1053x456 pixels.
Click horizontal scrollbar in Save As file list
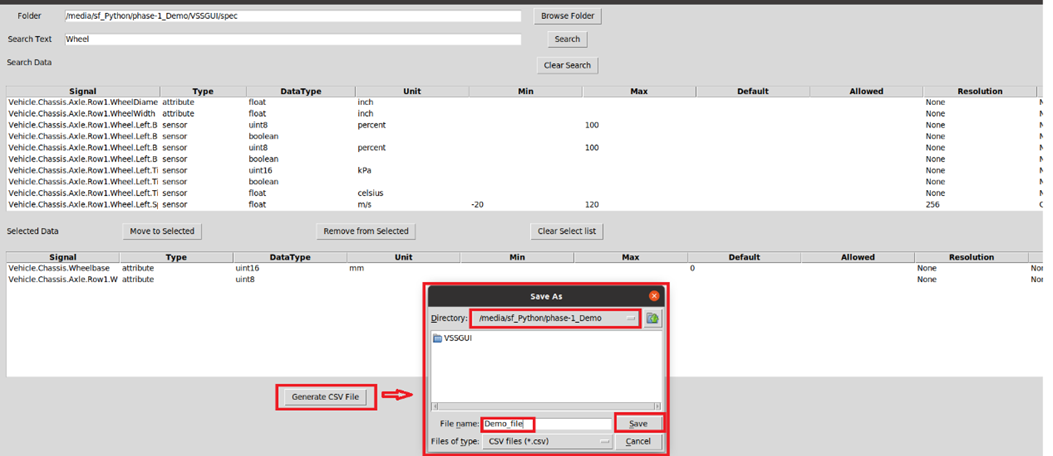[x=546, y=406]
